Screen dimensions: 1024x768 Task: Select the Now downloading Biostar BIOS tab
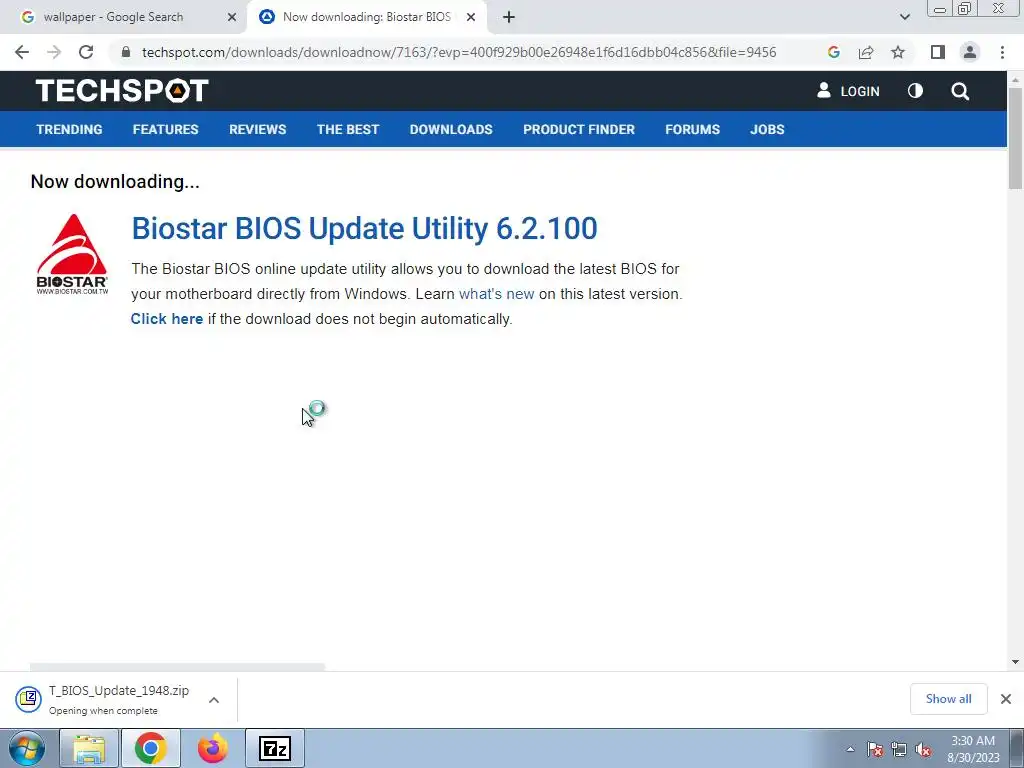[366, 17]
